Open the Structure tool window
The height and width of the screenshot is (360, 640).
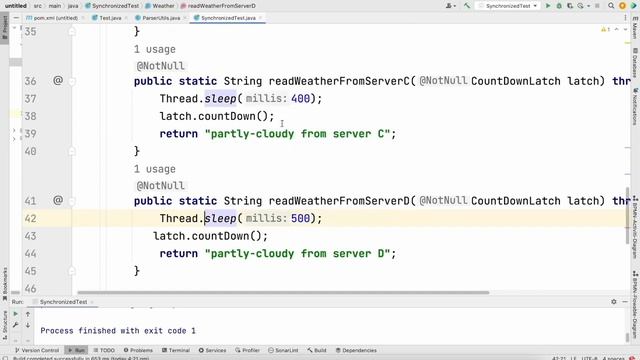(x=4, y=325)
